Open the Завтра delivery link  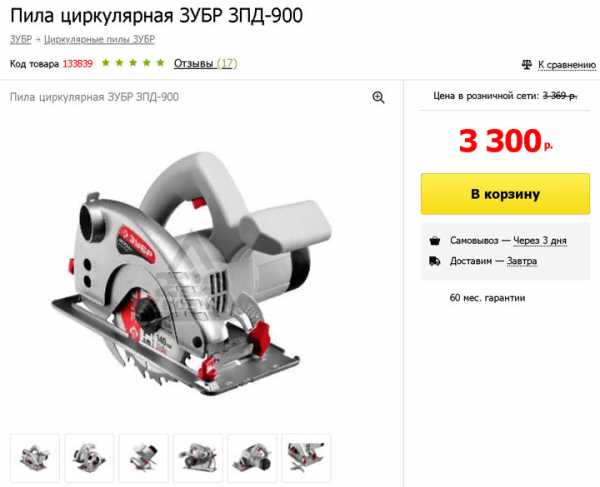point(522,261)
